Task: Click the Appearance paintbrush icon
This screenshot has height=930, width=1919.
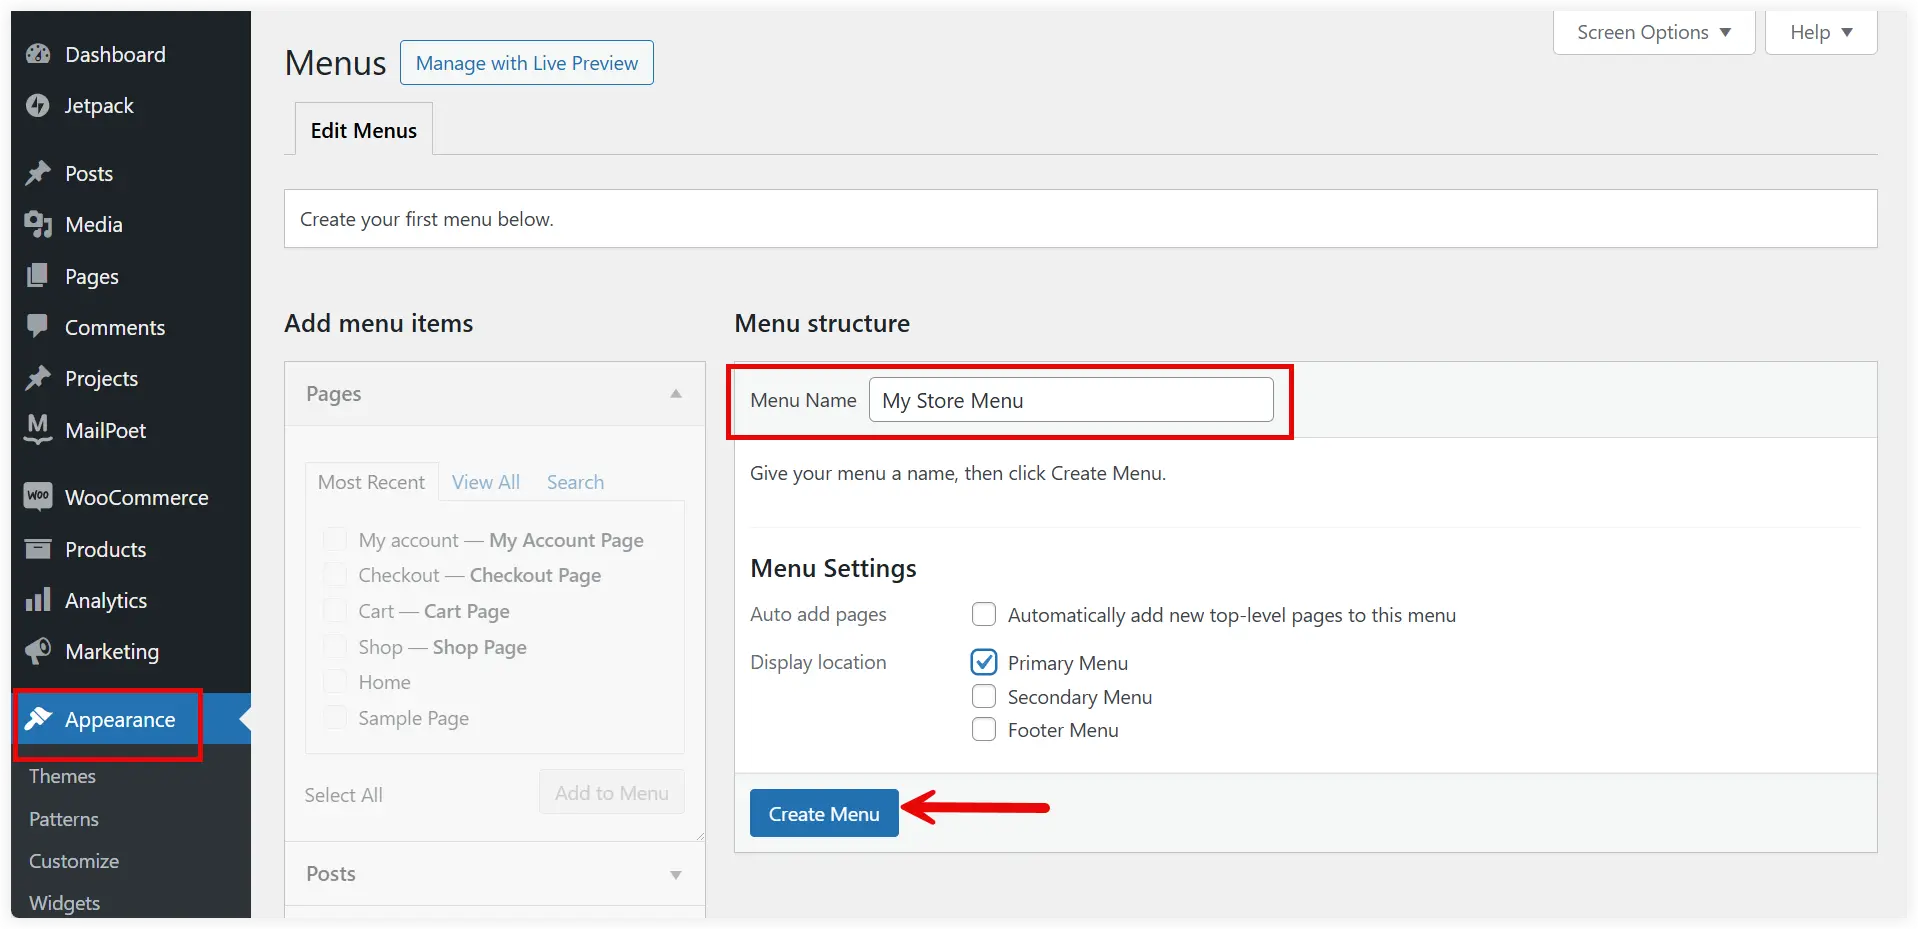Action: [x=38, y=719]
